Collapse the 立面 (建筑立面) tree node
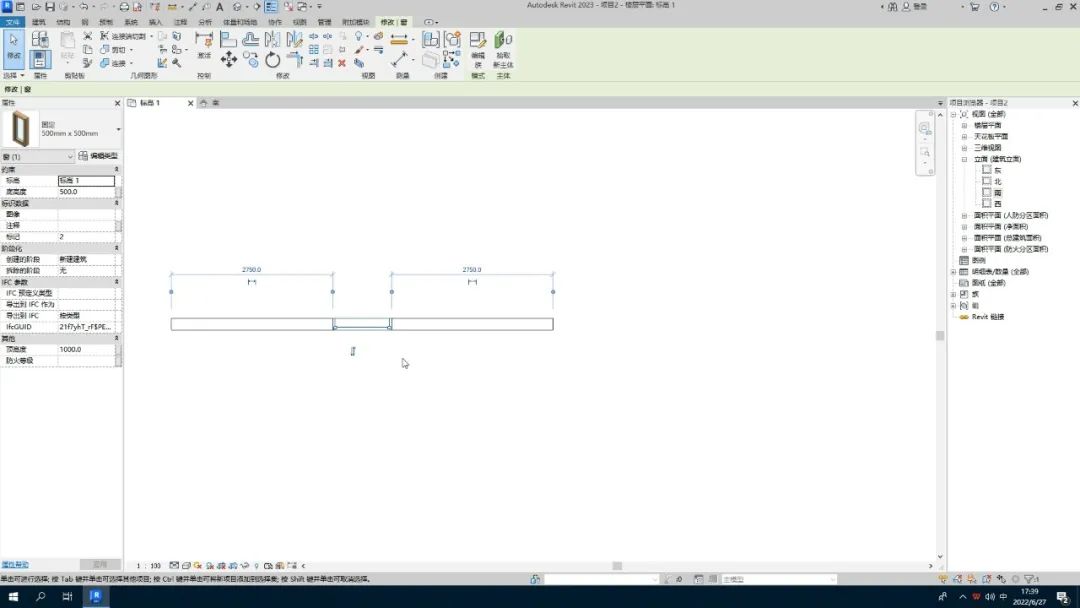This screenshot has width=1080, height=608. tap(964, 159)
